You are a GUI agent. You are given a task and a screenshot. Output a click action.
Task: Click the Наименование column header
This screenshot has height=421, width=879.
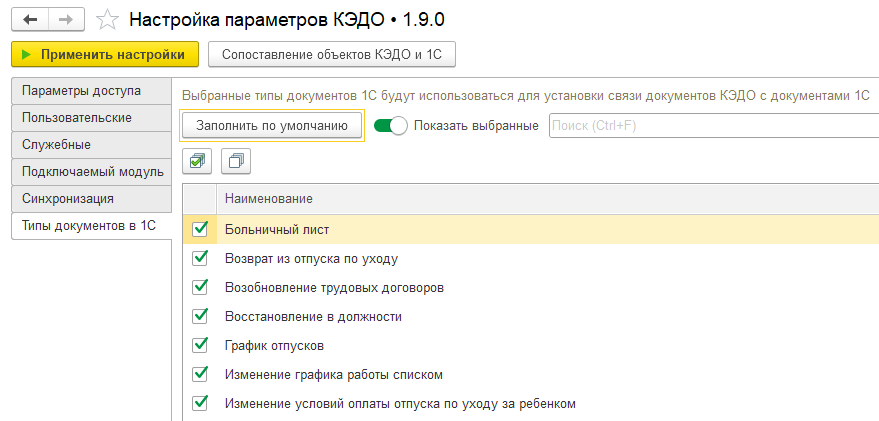pyautogui.click(x=269, y=199)
